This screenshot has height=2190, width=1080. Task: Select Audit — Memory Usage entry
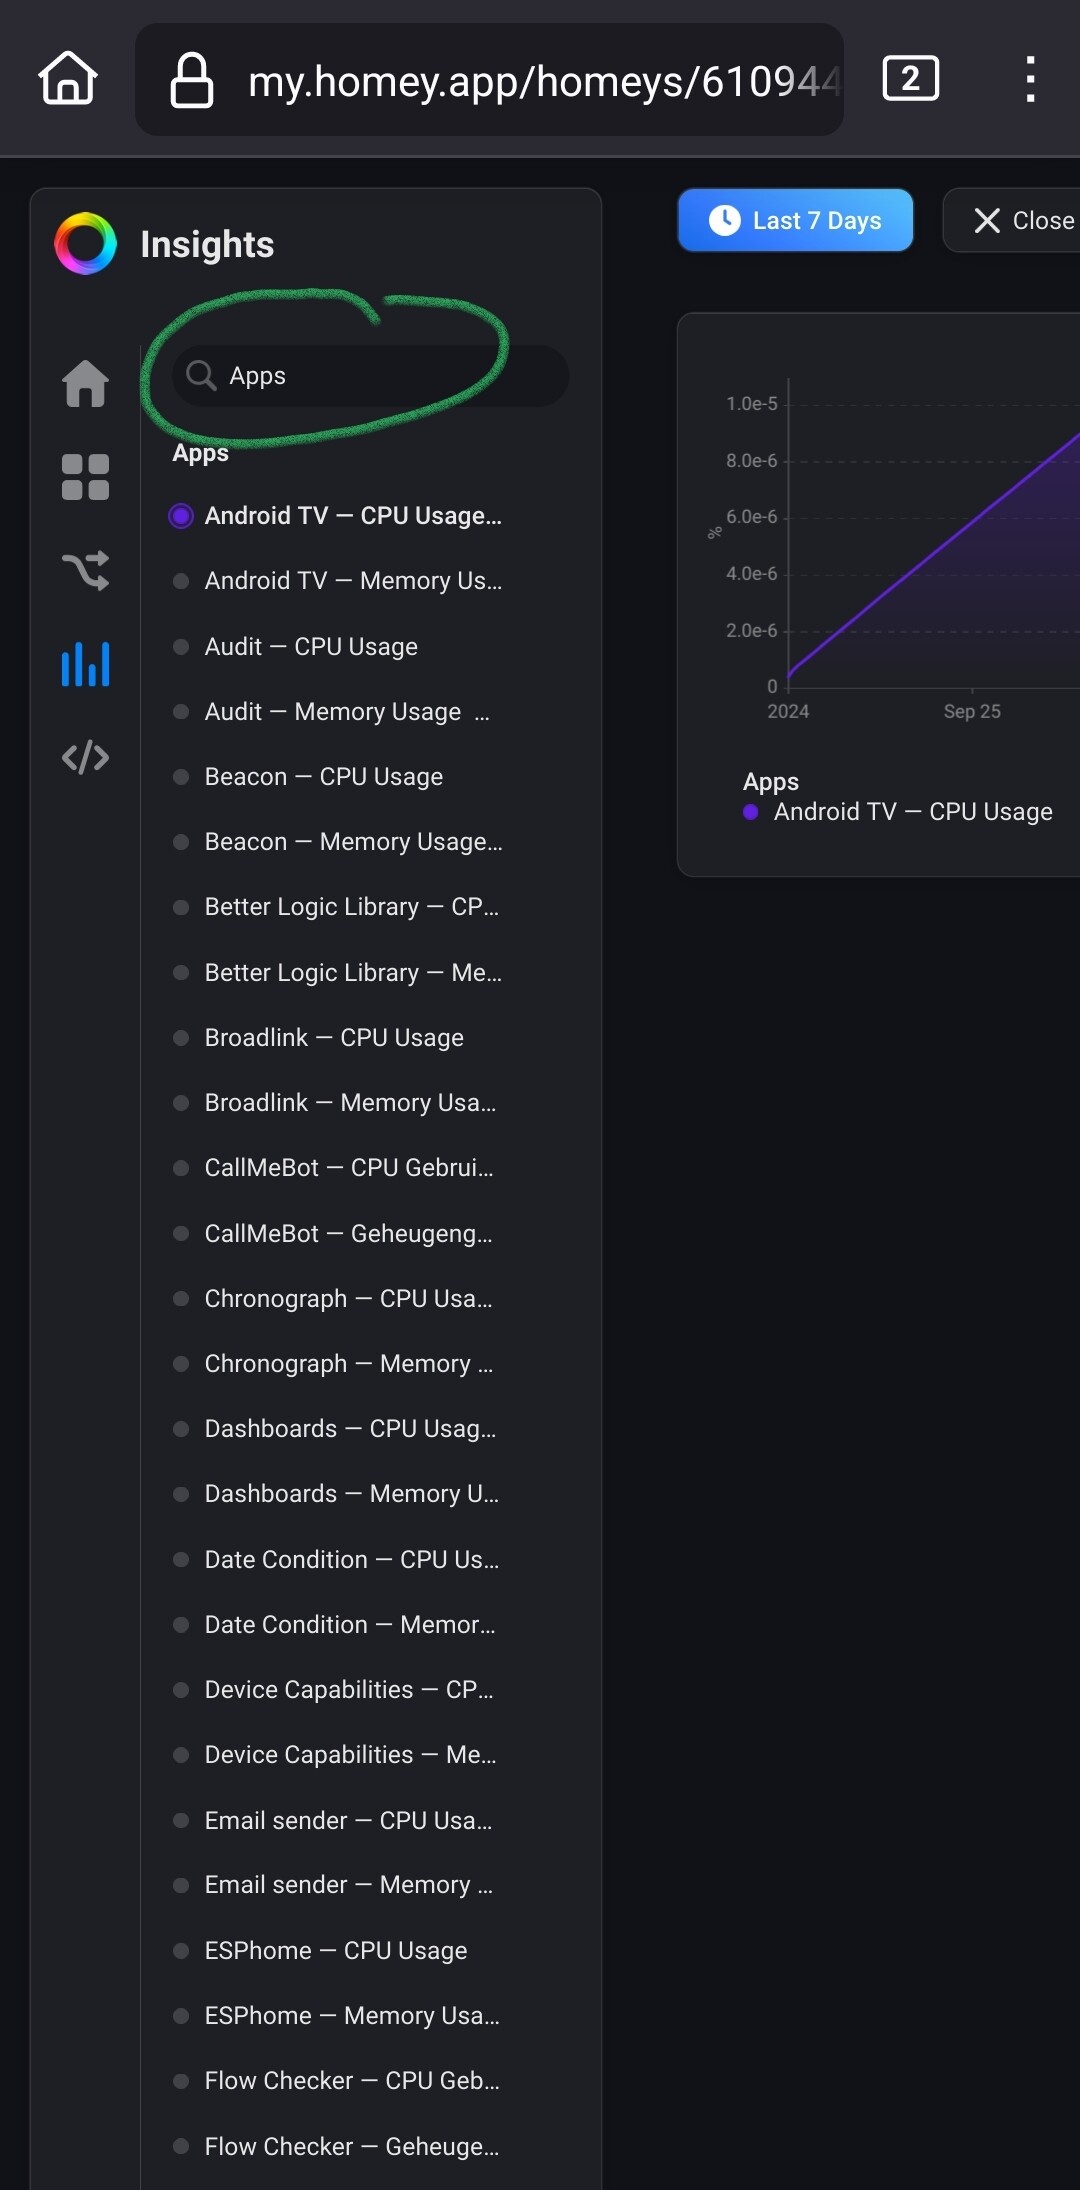click(332, 712)
